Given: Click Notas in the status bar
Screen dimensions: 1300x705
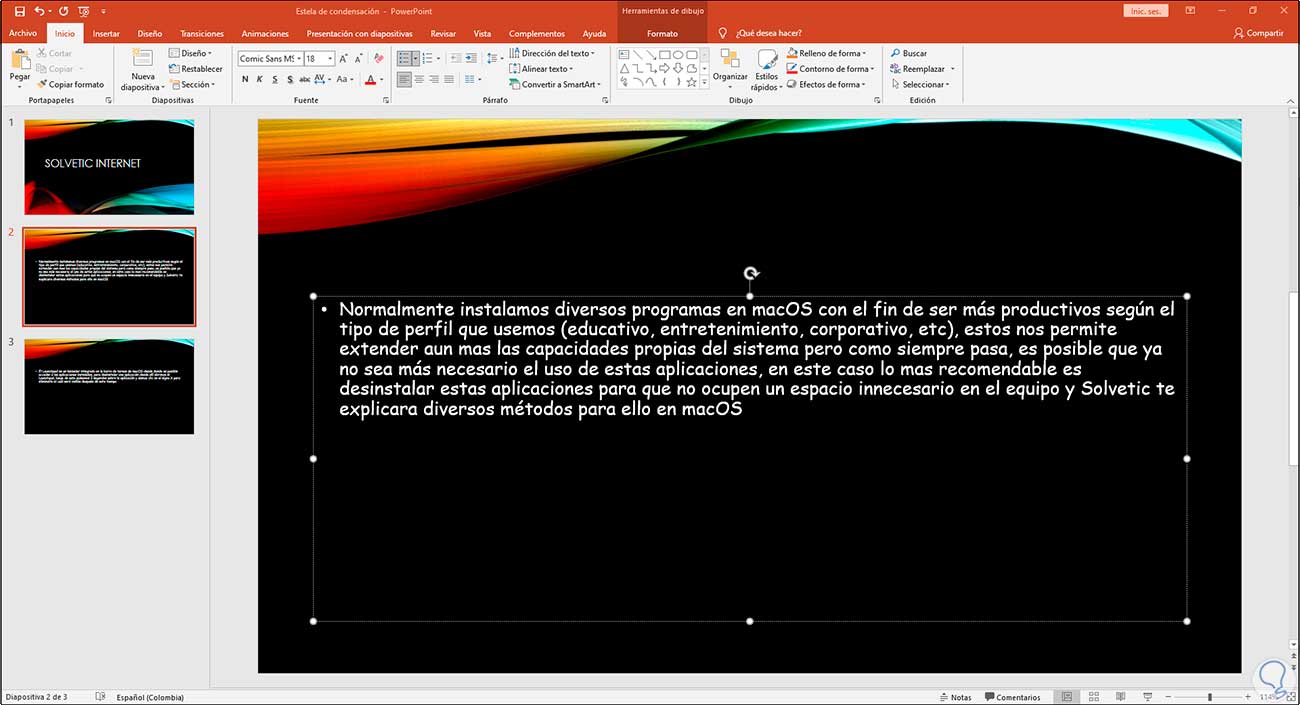Looking at the screenshot, I should (955, 697).
